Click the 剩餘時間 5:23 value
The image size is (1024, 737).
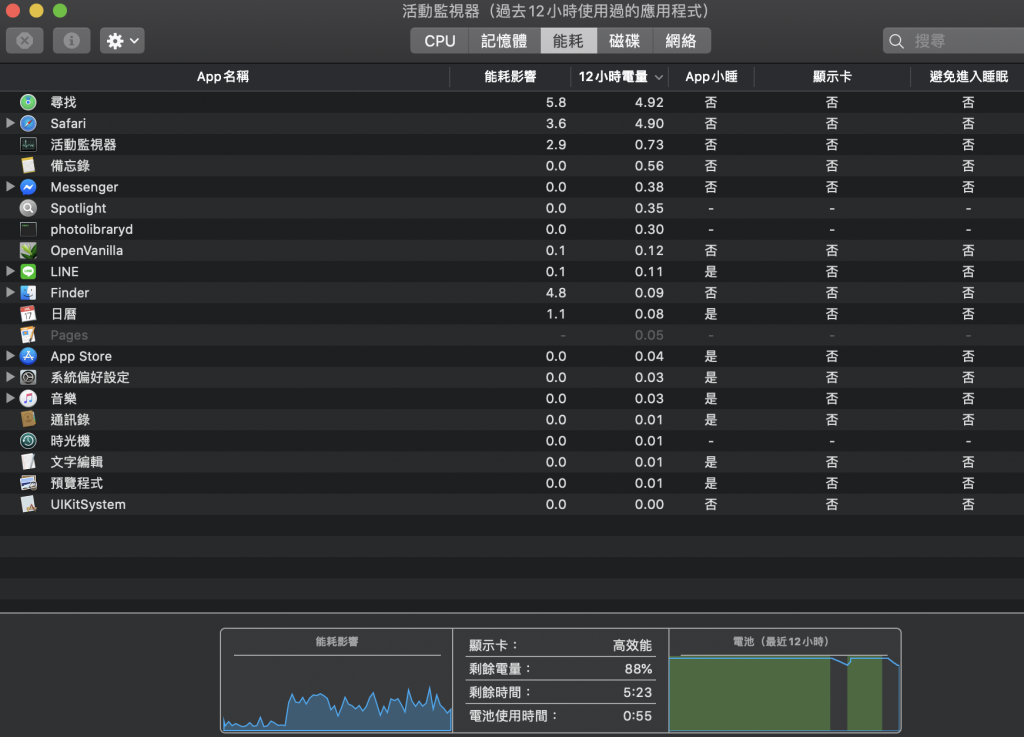[x=637, y=693]
